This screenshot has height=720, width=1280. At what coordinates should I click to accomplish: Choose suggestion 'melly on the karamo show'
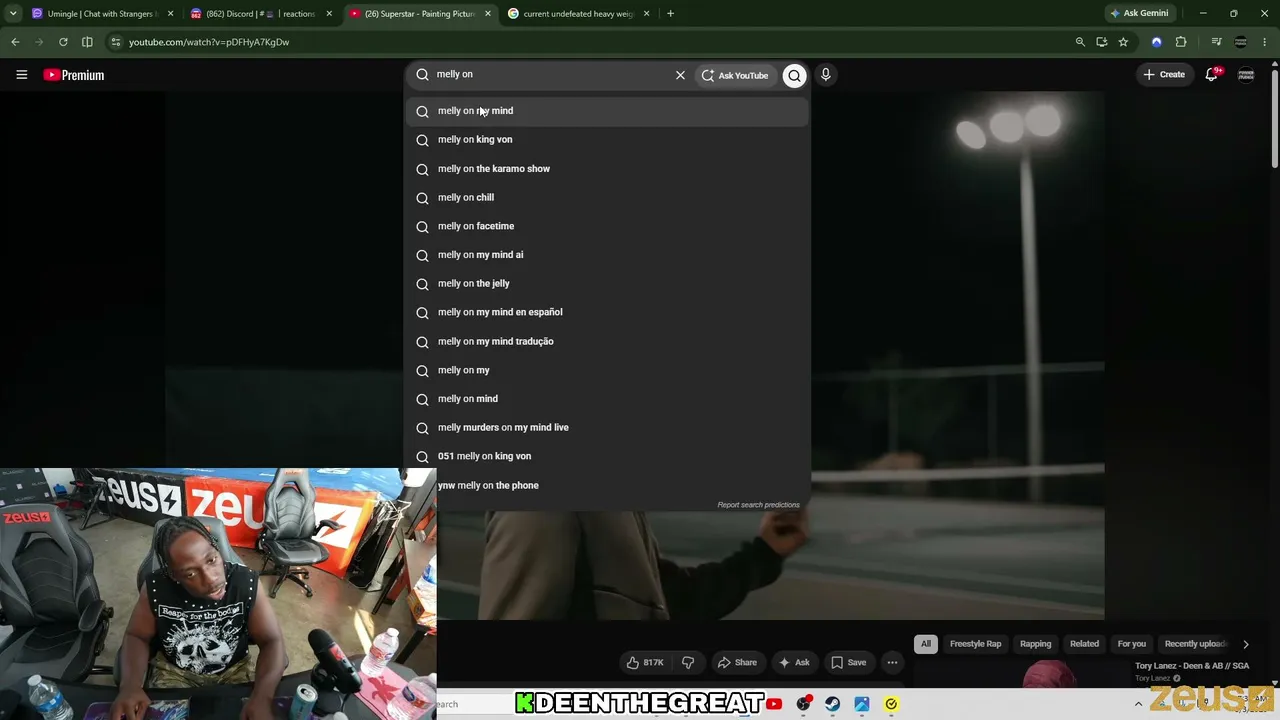608,169
